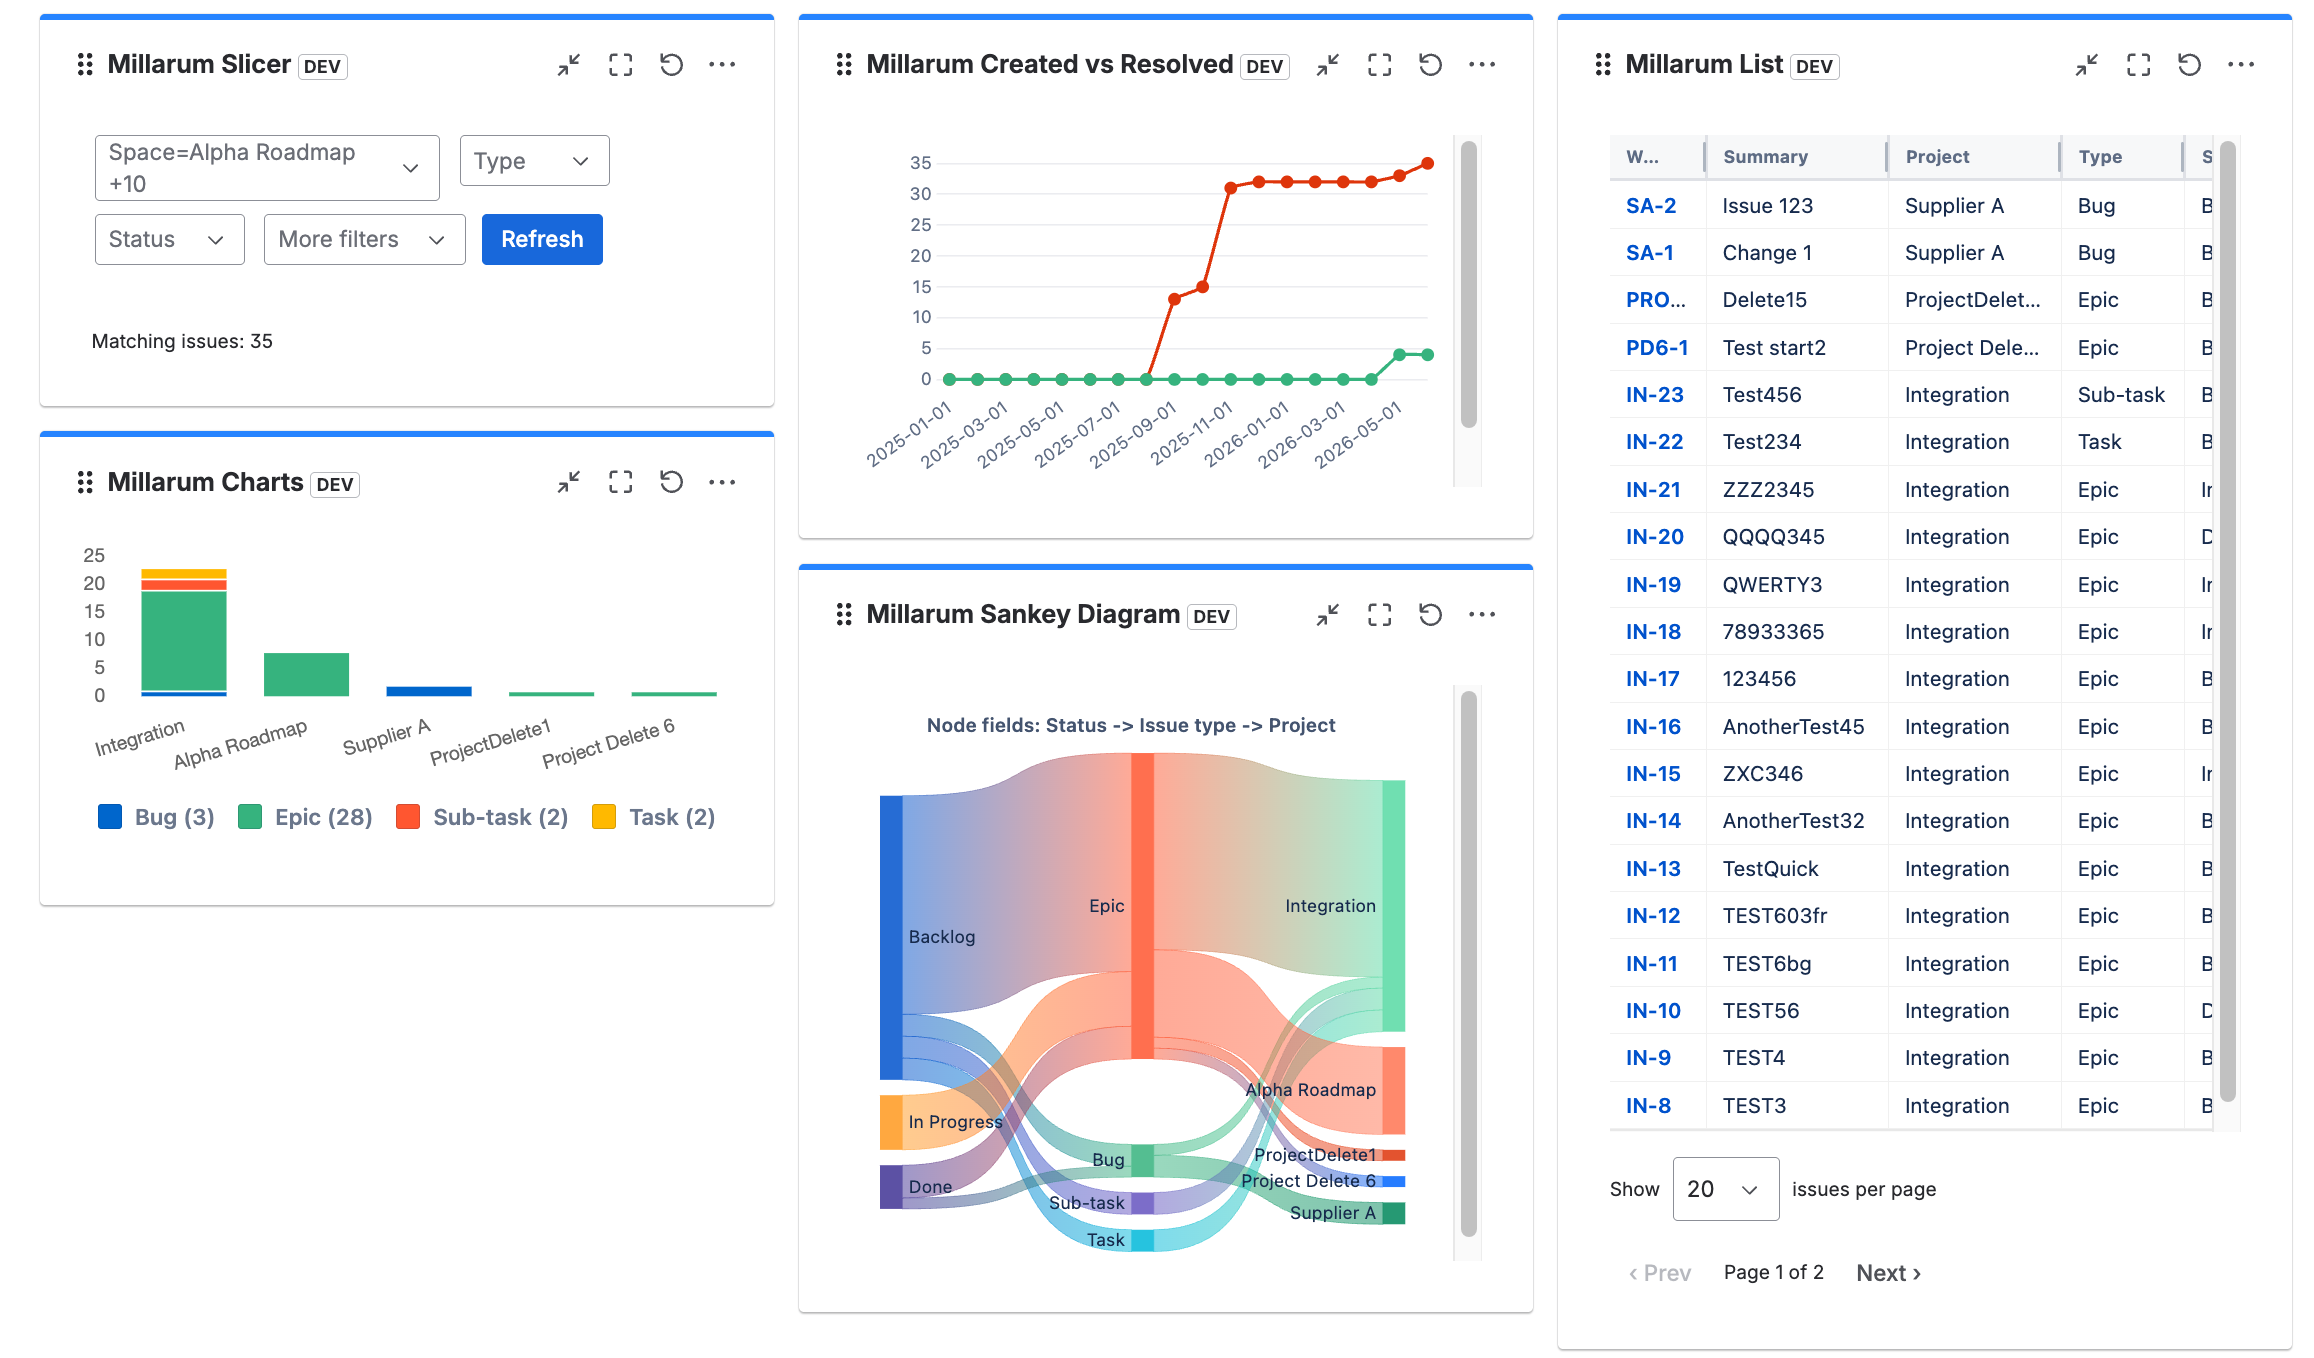Minimize the Millarum Slicer gadget

point(569,65)
